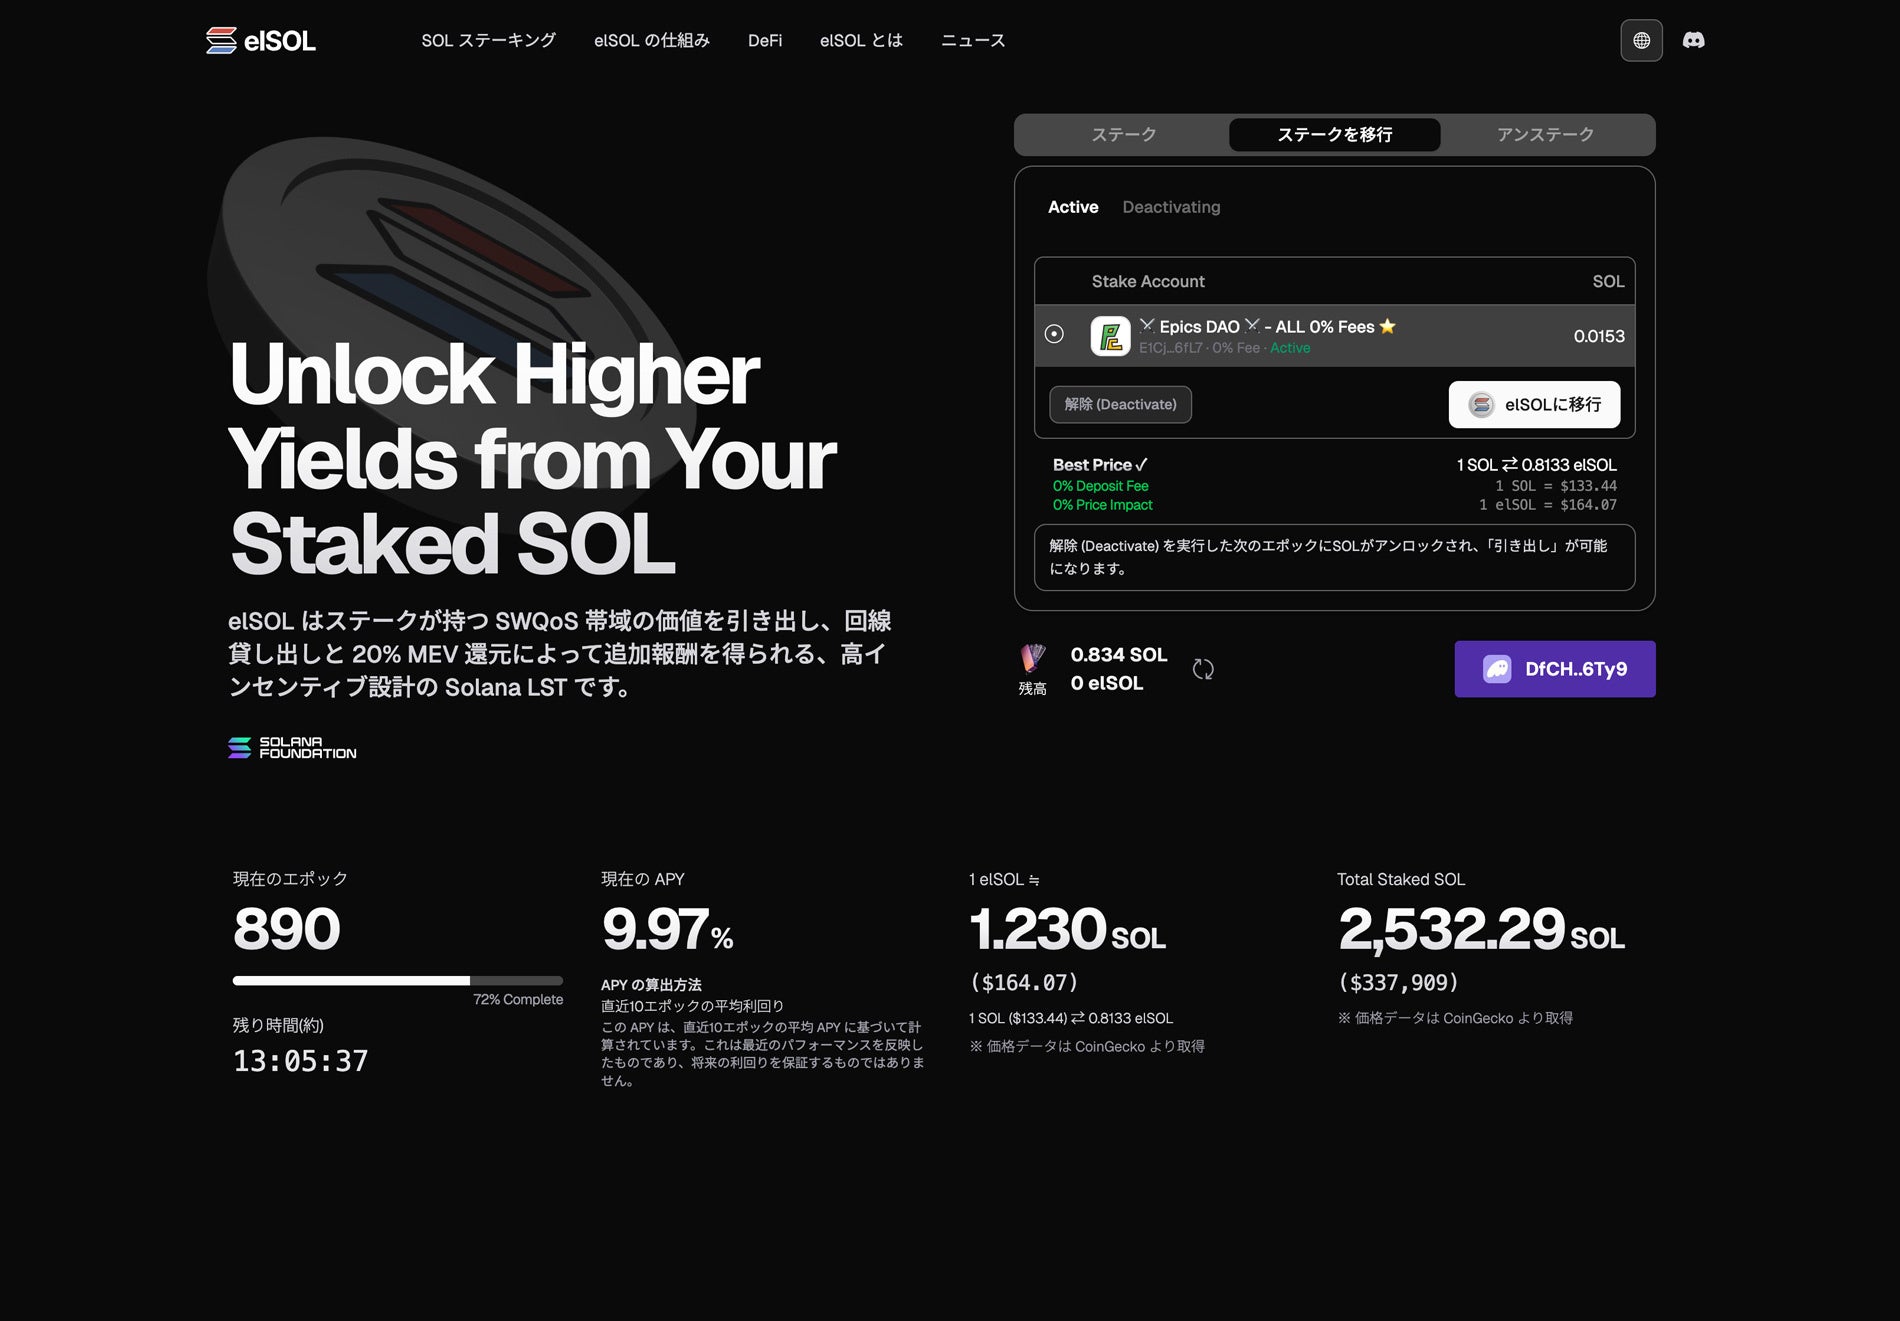Open the SOL ステーキング nav menu
The height and width of the screenshot is (1321, 1900).
point(488,40)
